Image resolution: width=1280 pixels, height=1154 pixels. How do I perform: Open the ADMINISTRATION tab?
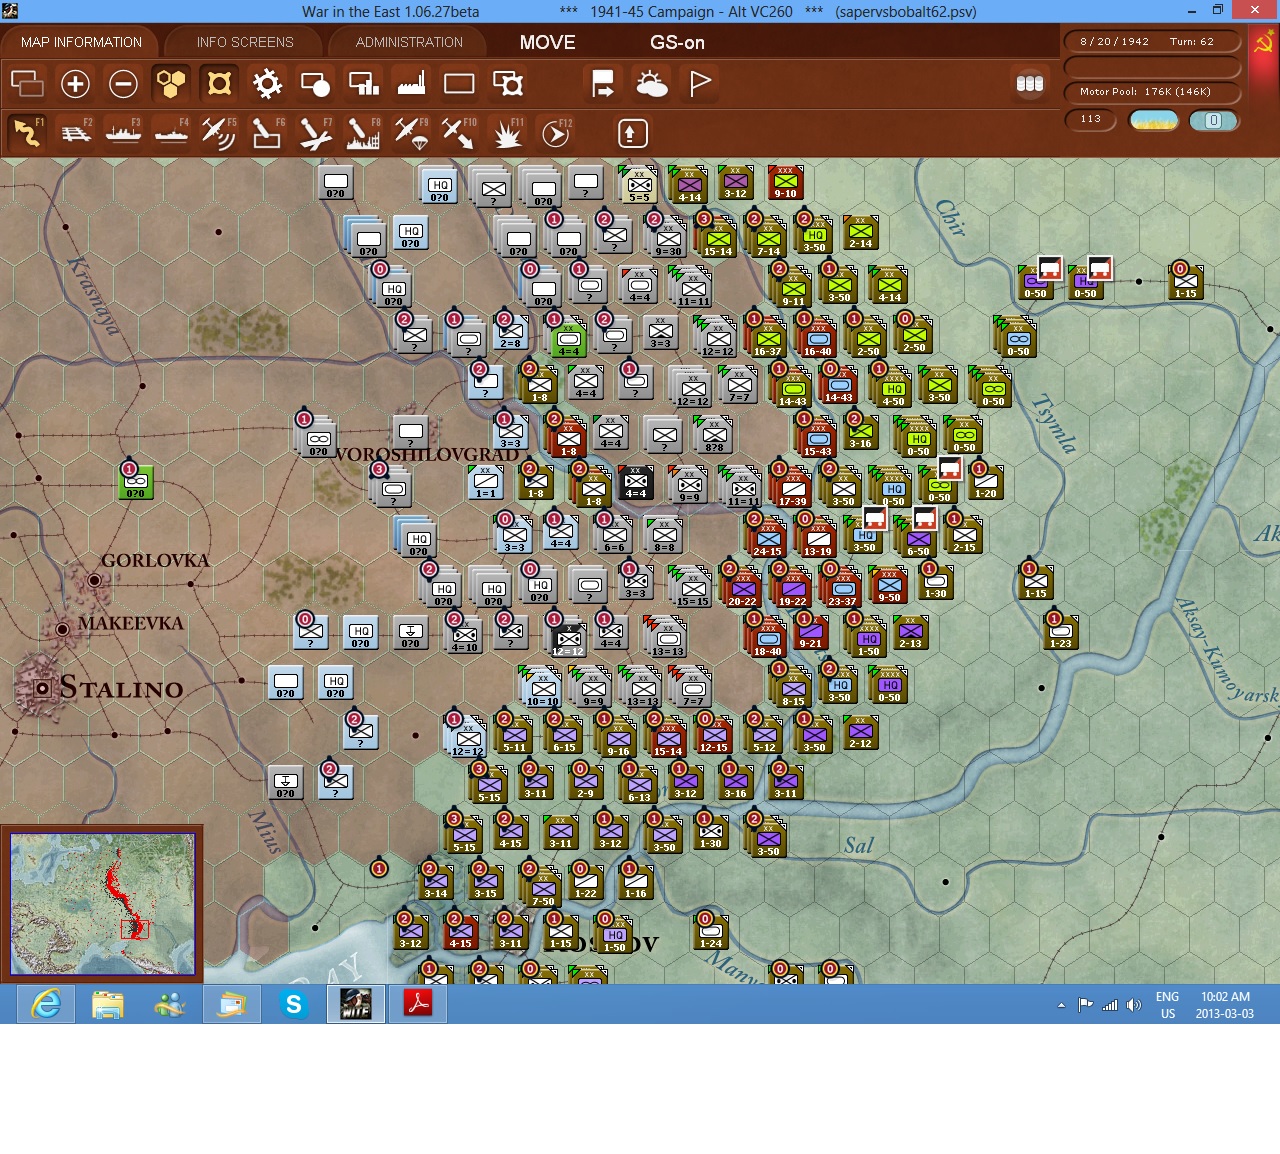tap(409, 42)
